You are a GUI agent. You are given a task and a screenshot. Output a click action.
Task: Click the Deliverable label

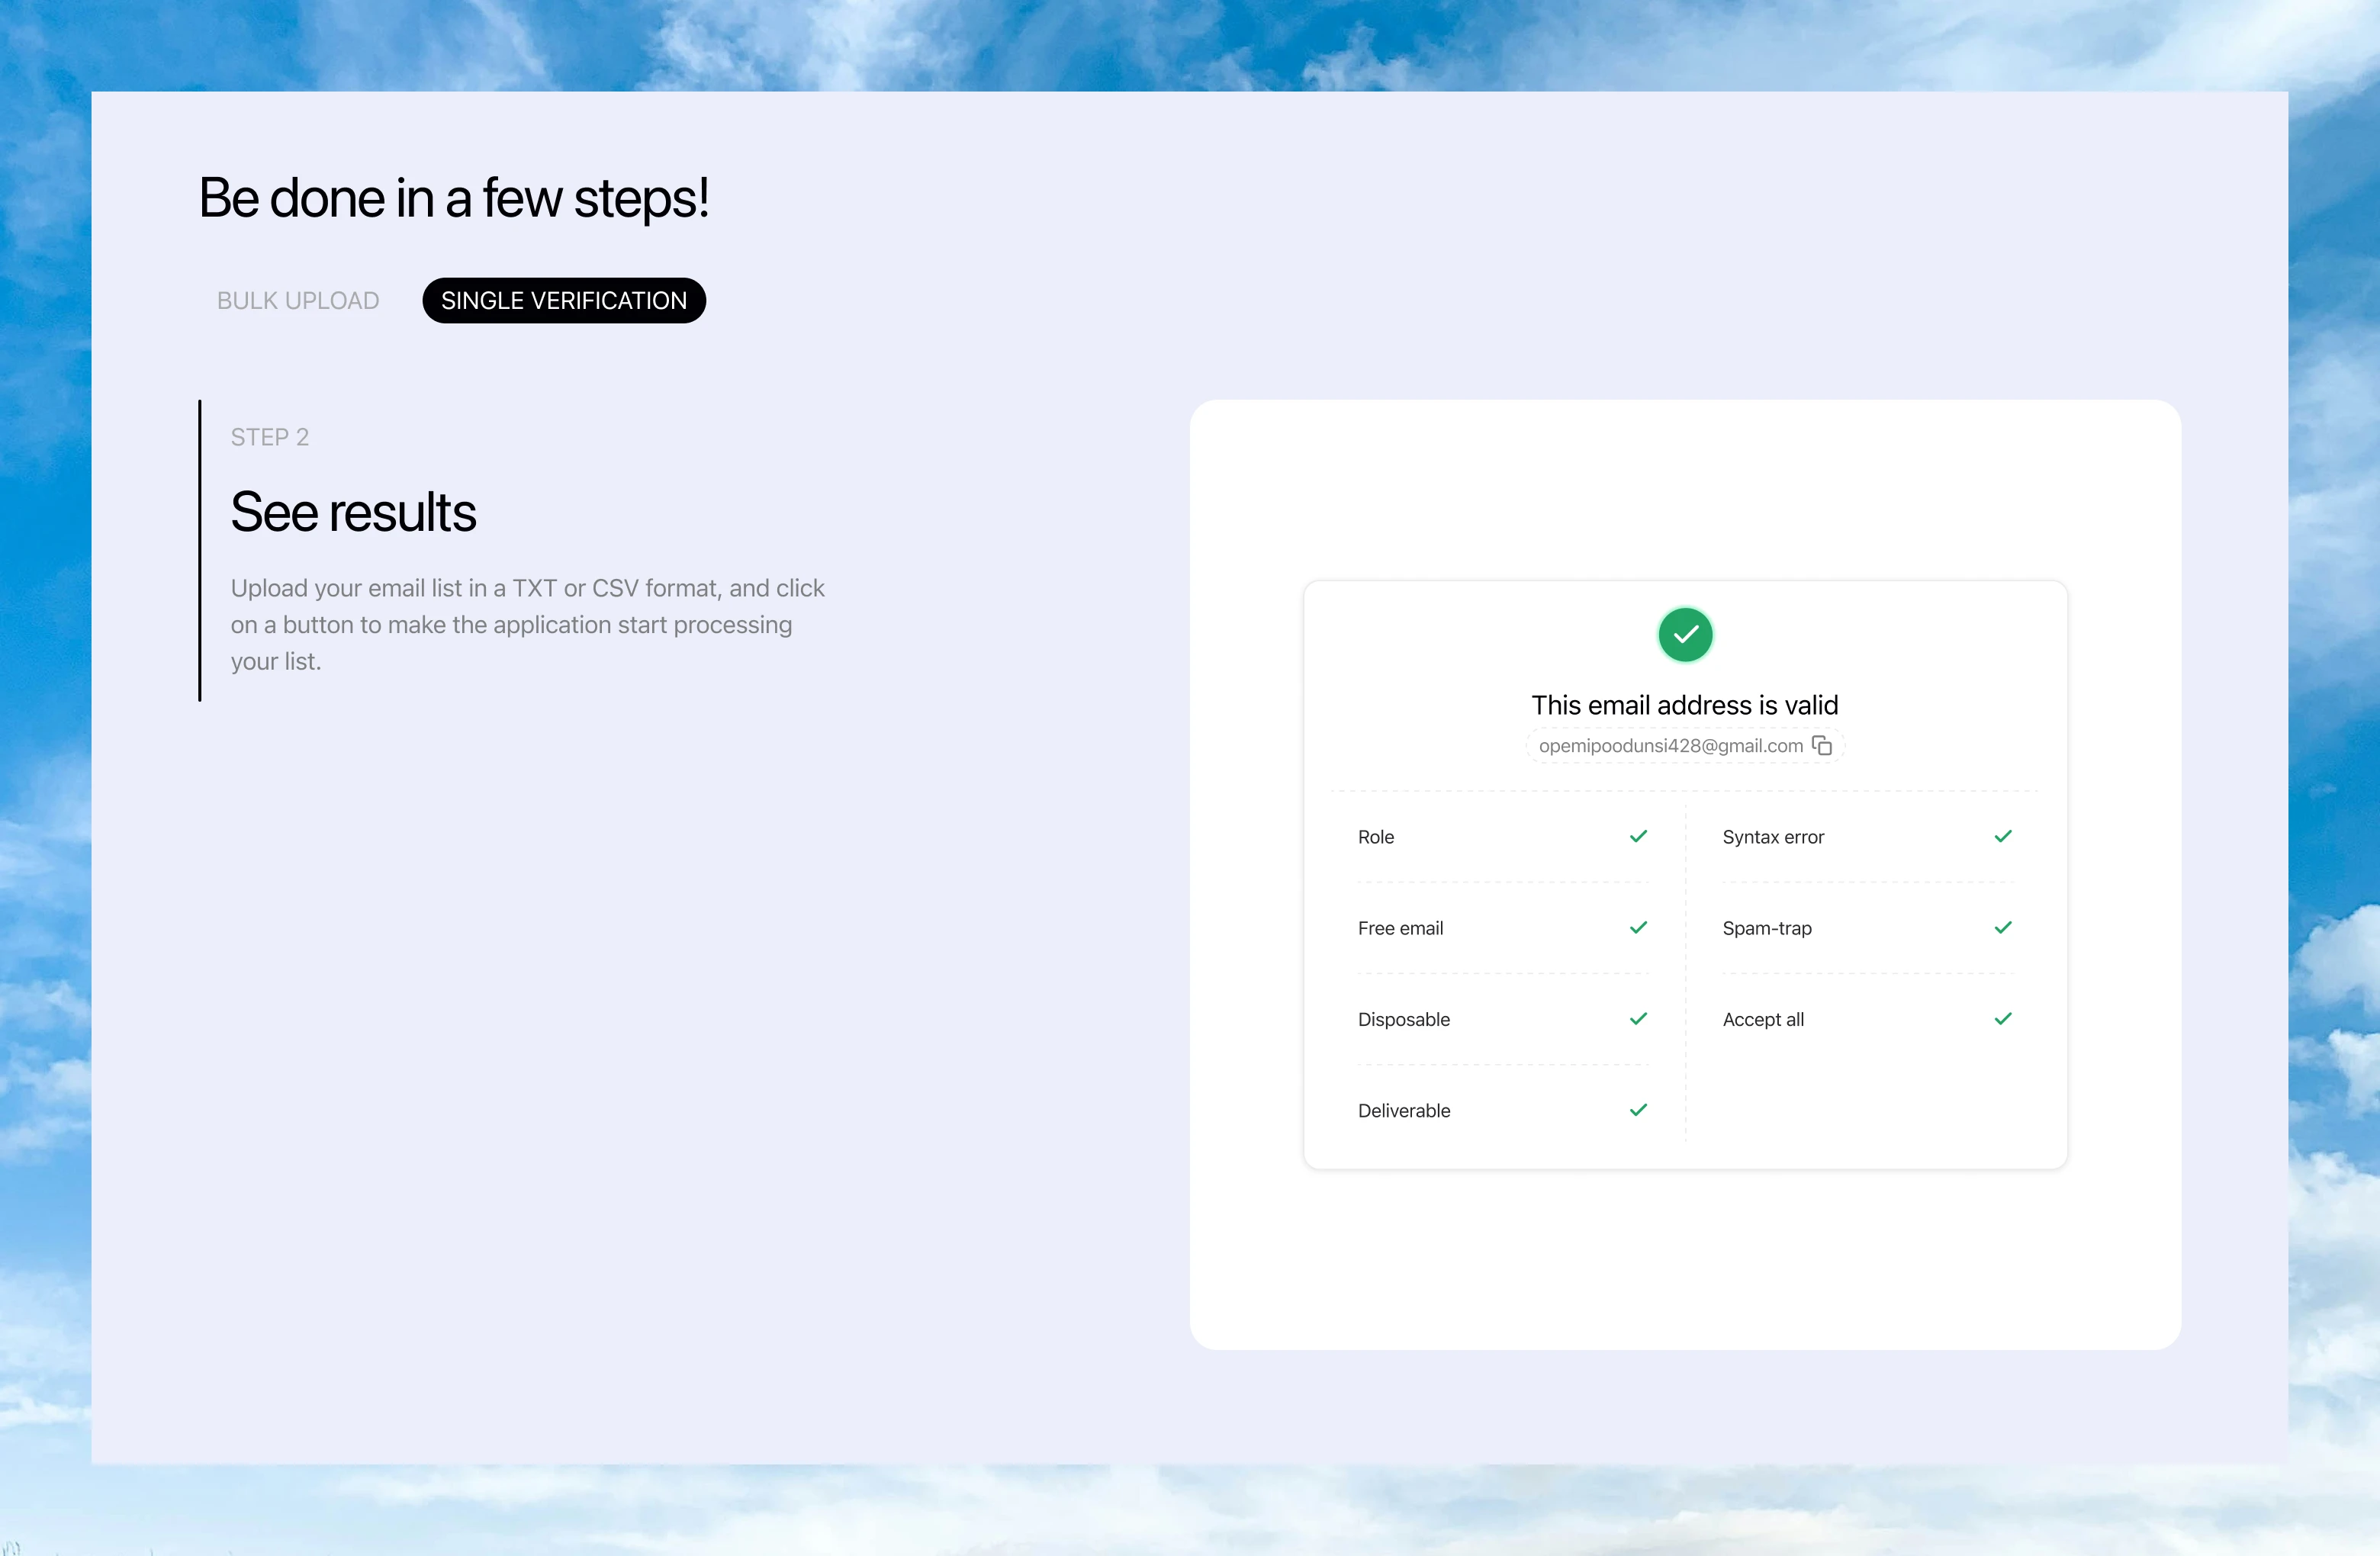[1403, 1111]
